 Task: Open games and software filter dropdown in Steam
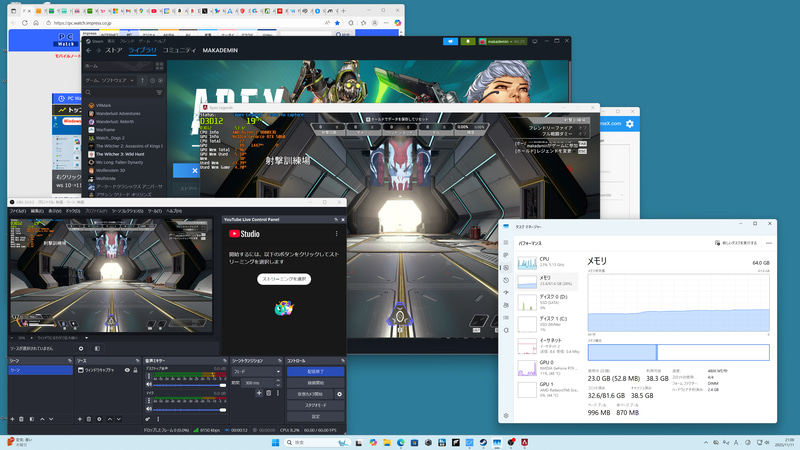110,80
